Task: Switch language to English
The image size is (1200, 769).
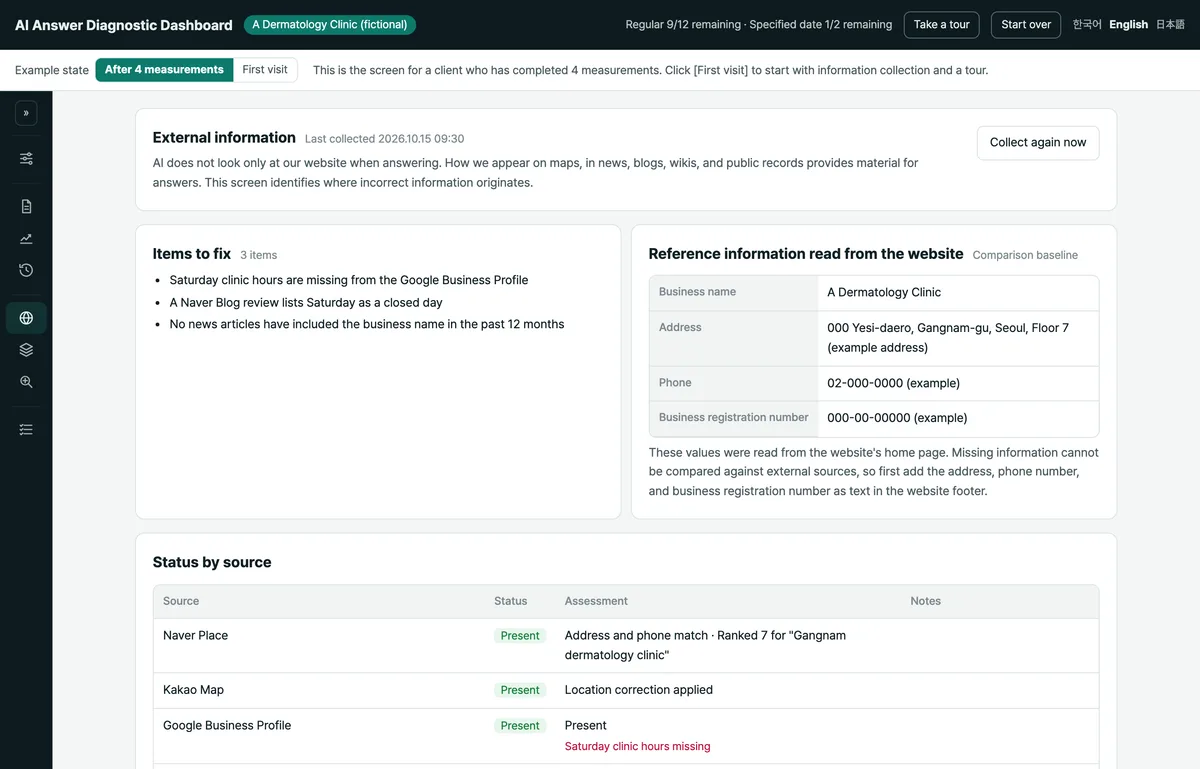Action: [x=1128, y=25]
